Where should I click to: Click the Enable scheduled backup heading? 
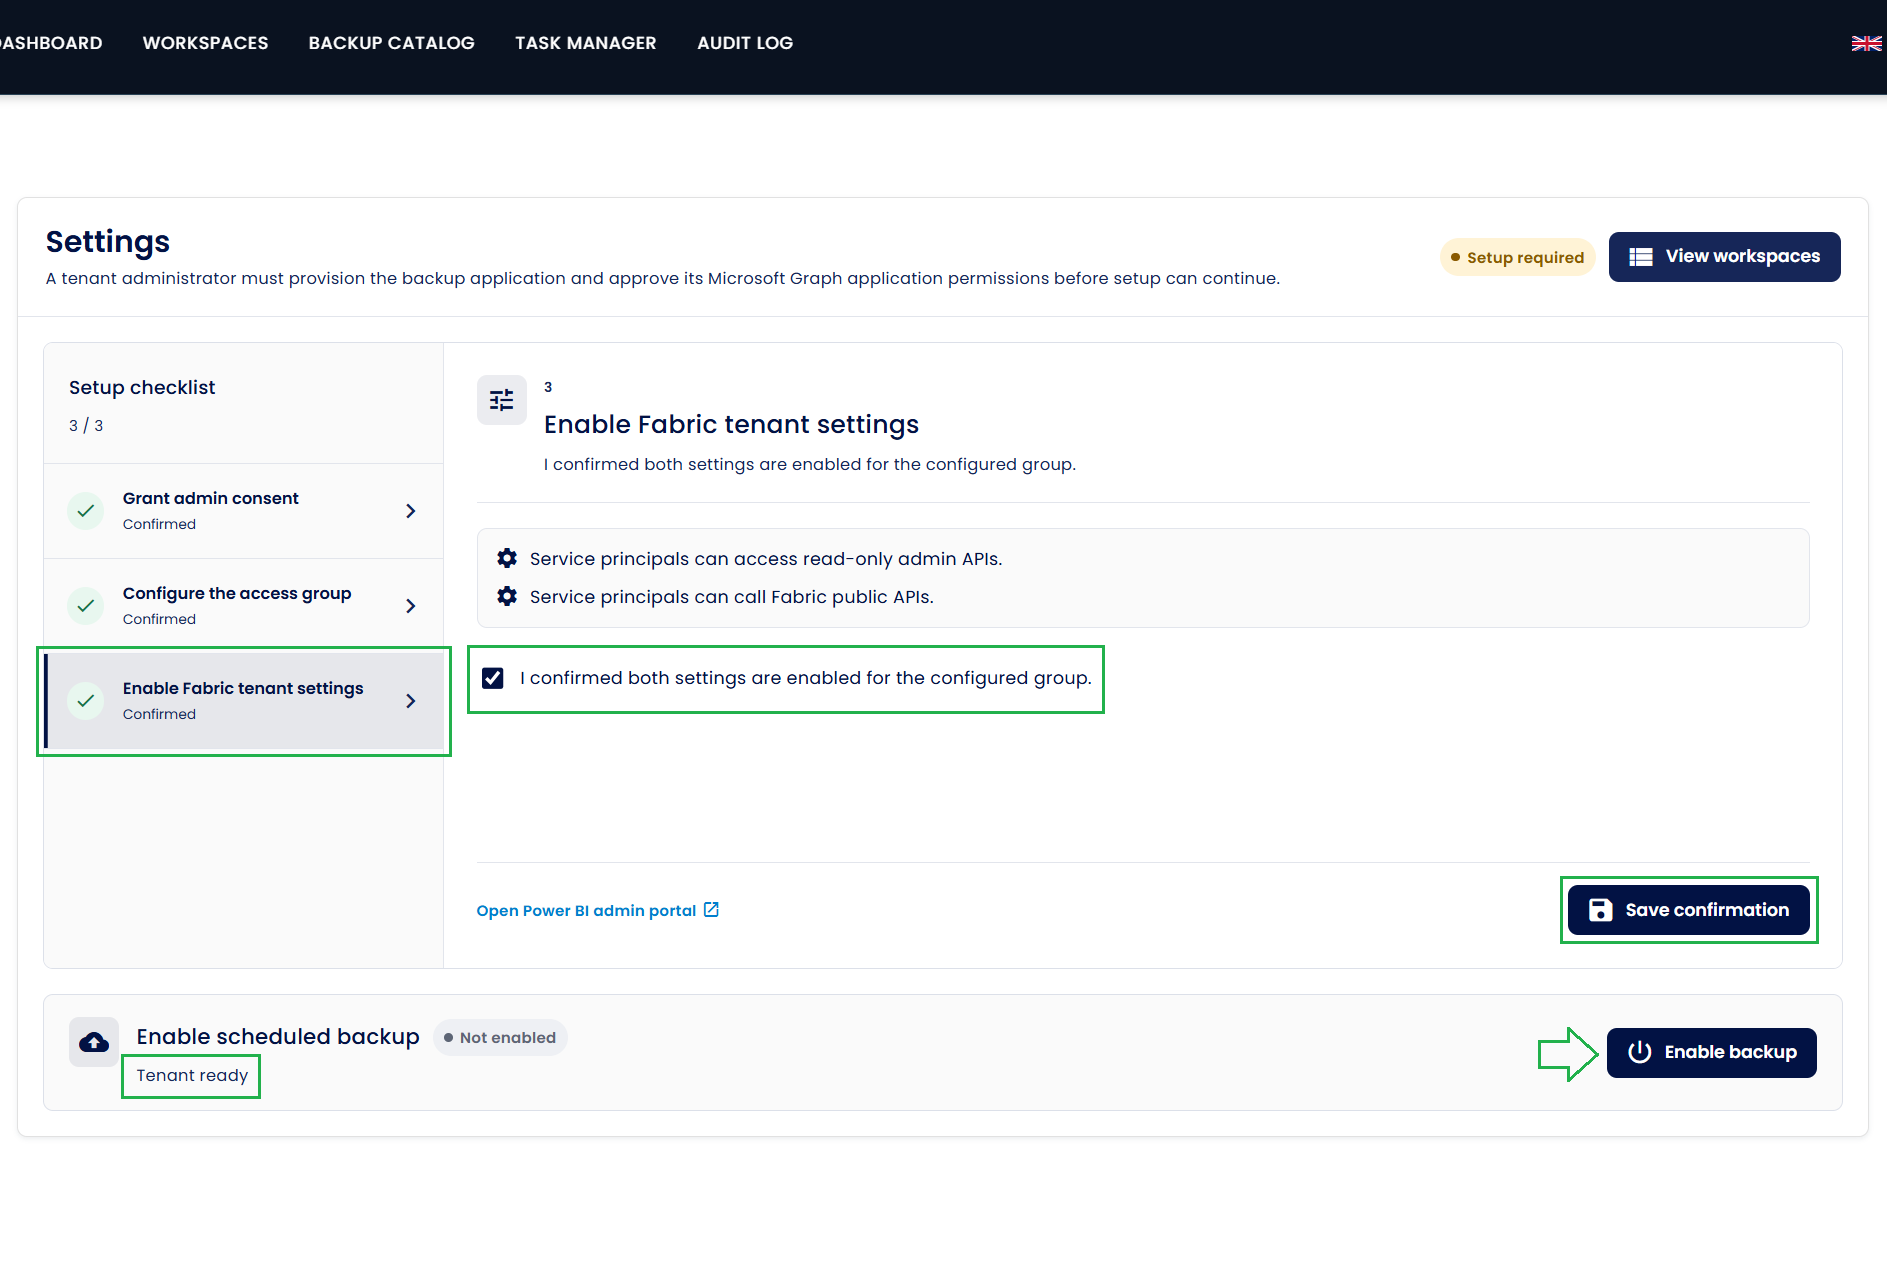click(278, 1036)
